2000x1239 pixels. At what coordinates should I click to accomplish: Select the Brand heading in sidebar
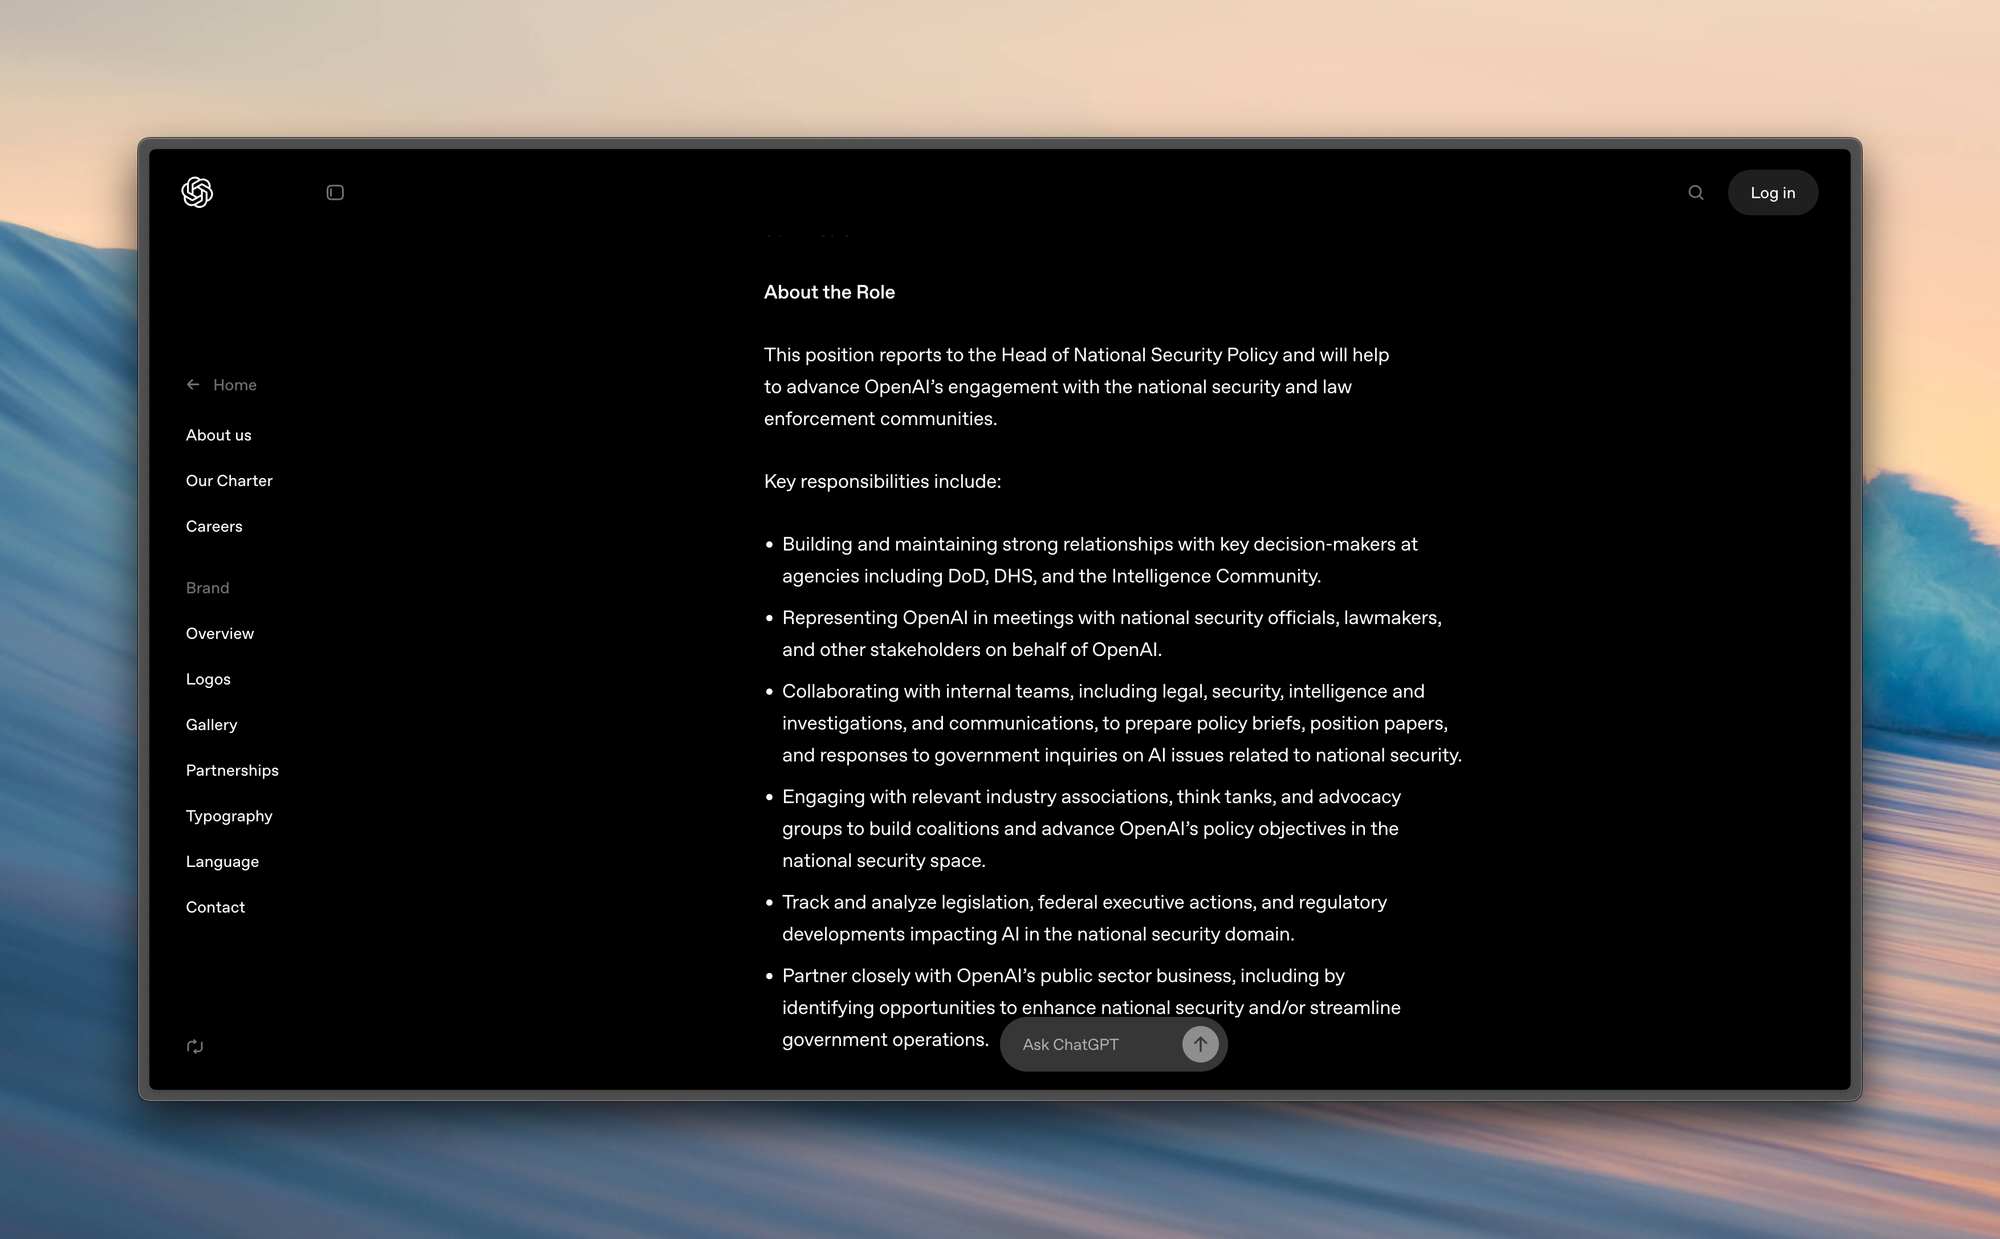(207, 588)
